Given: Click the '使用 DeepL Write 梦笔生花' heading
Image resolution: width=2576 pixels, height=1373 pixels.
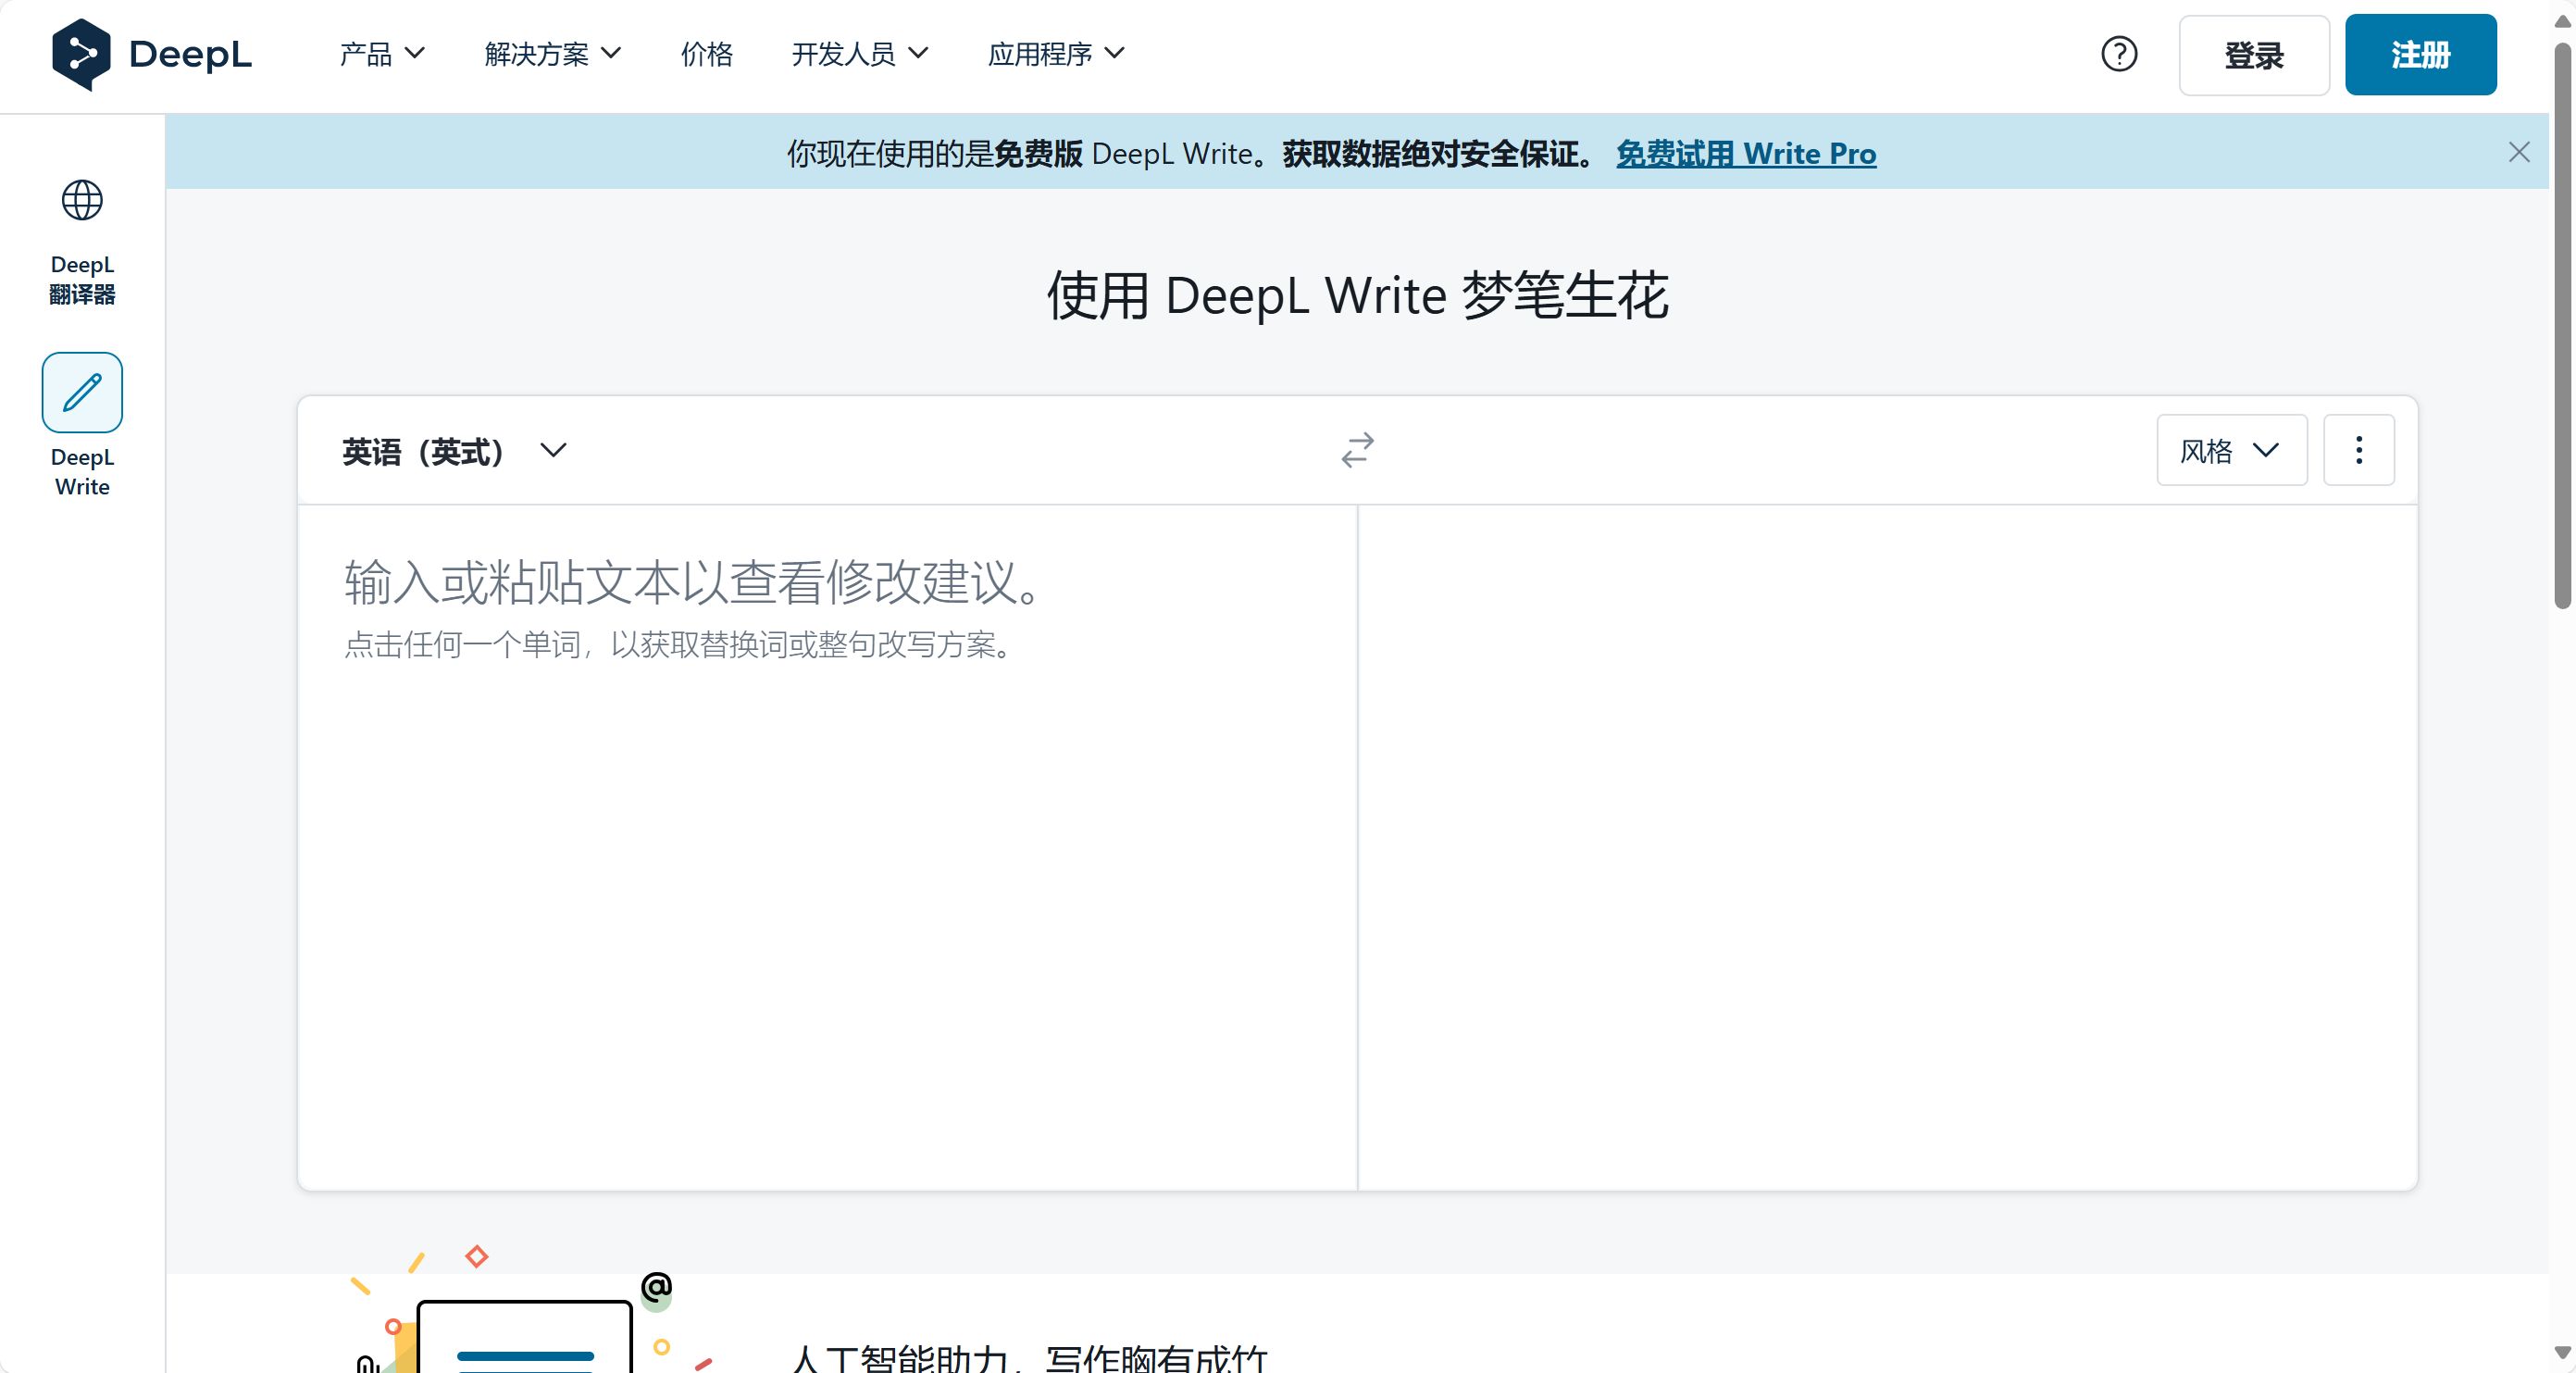Looking at the screenshot, I should coord(1357,296).
